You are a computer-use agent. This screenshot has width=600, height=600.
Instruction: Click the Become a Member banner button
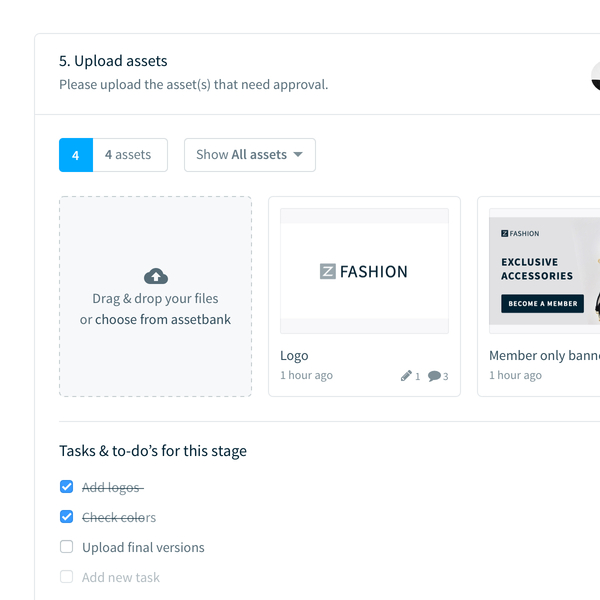click(543, 303)
